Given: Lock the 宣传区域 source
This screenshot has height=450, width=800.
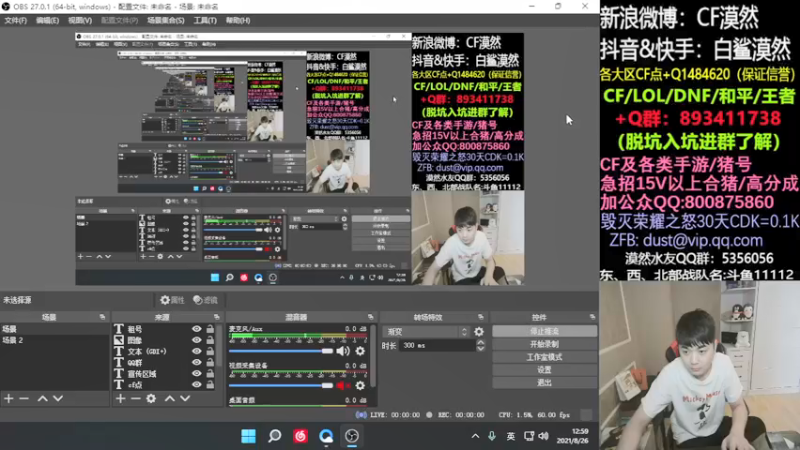Looking at the screenshot, I should tap(210, 374).
